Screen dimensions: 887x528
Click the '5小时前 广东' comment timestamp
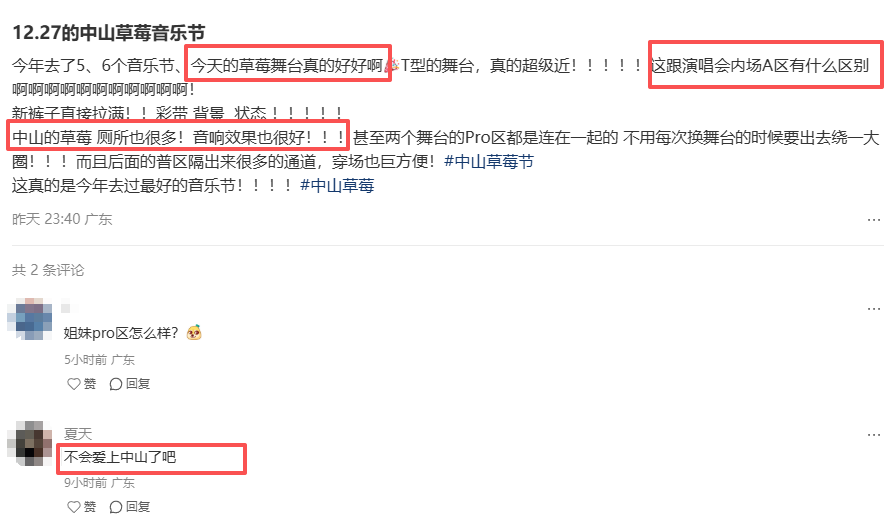99,360
